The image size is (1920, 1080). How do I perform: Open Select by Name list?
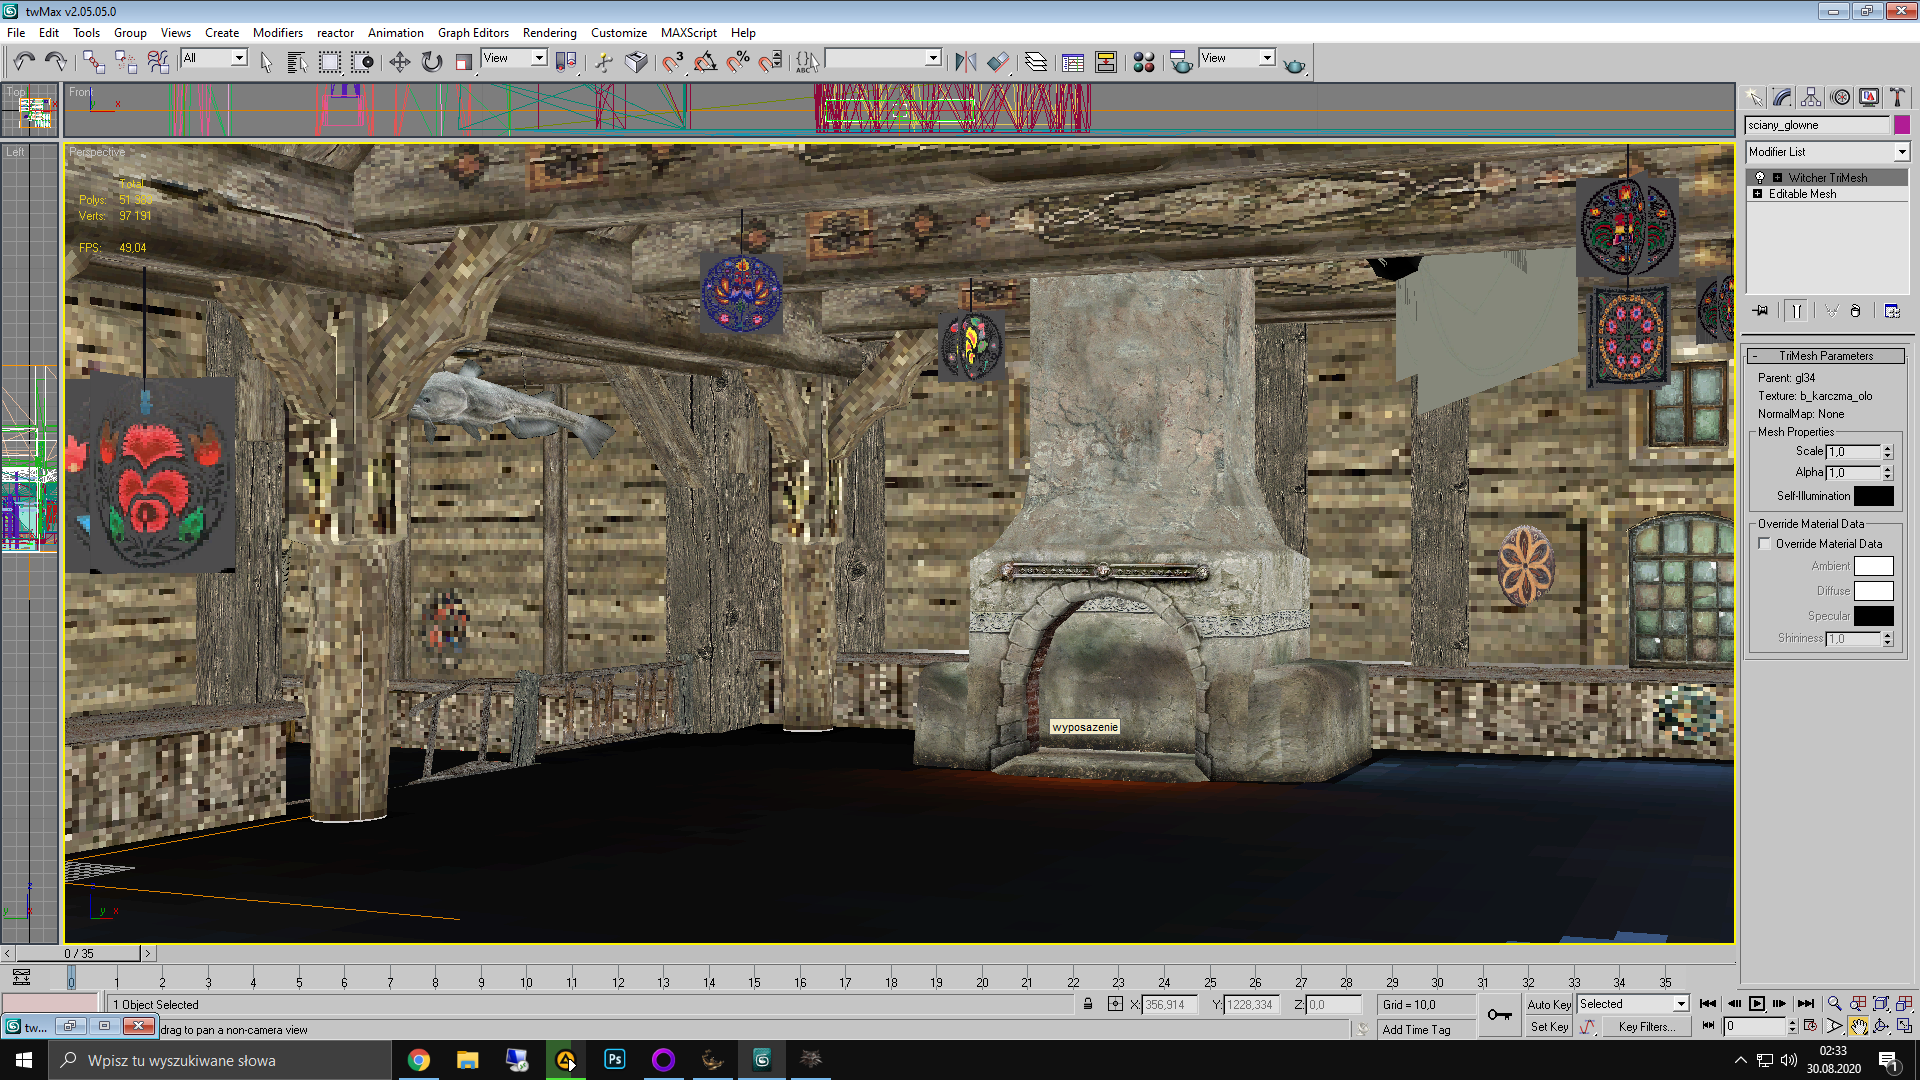297,62
